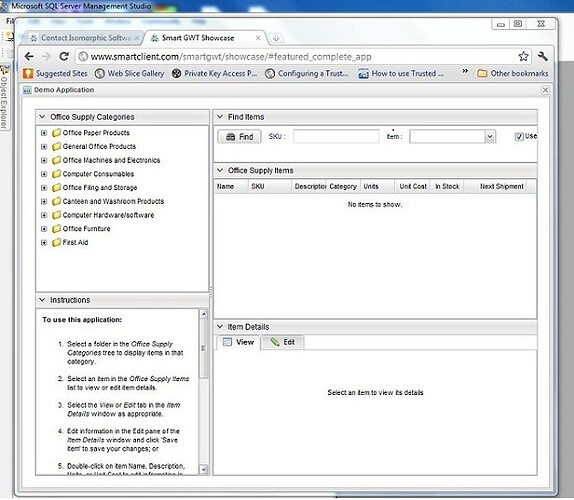Expand the Office Paper Products node

point(44,133)
